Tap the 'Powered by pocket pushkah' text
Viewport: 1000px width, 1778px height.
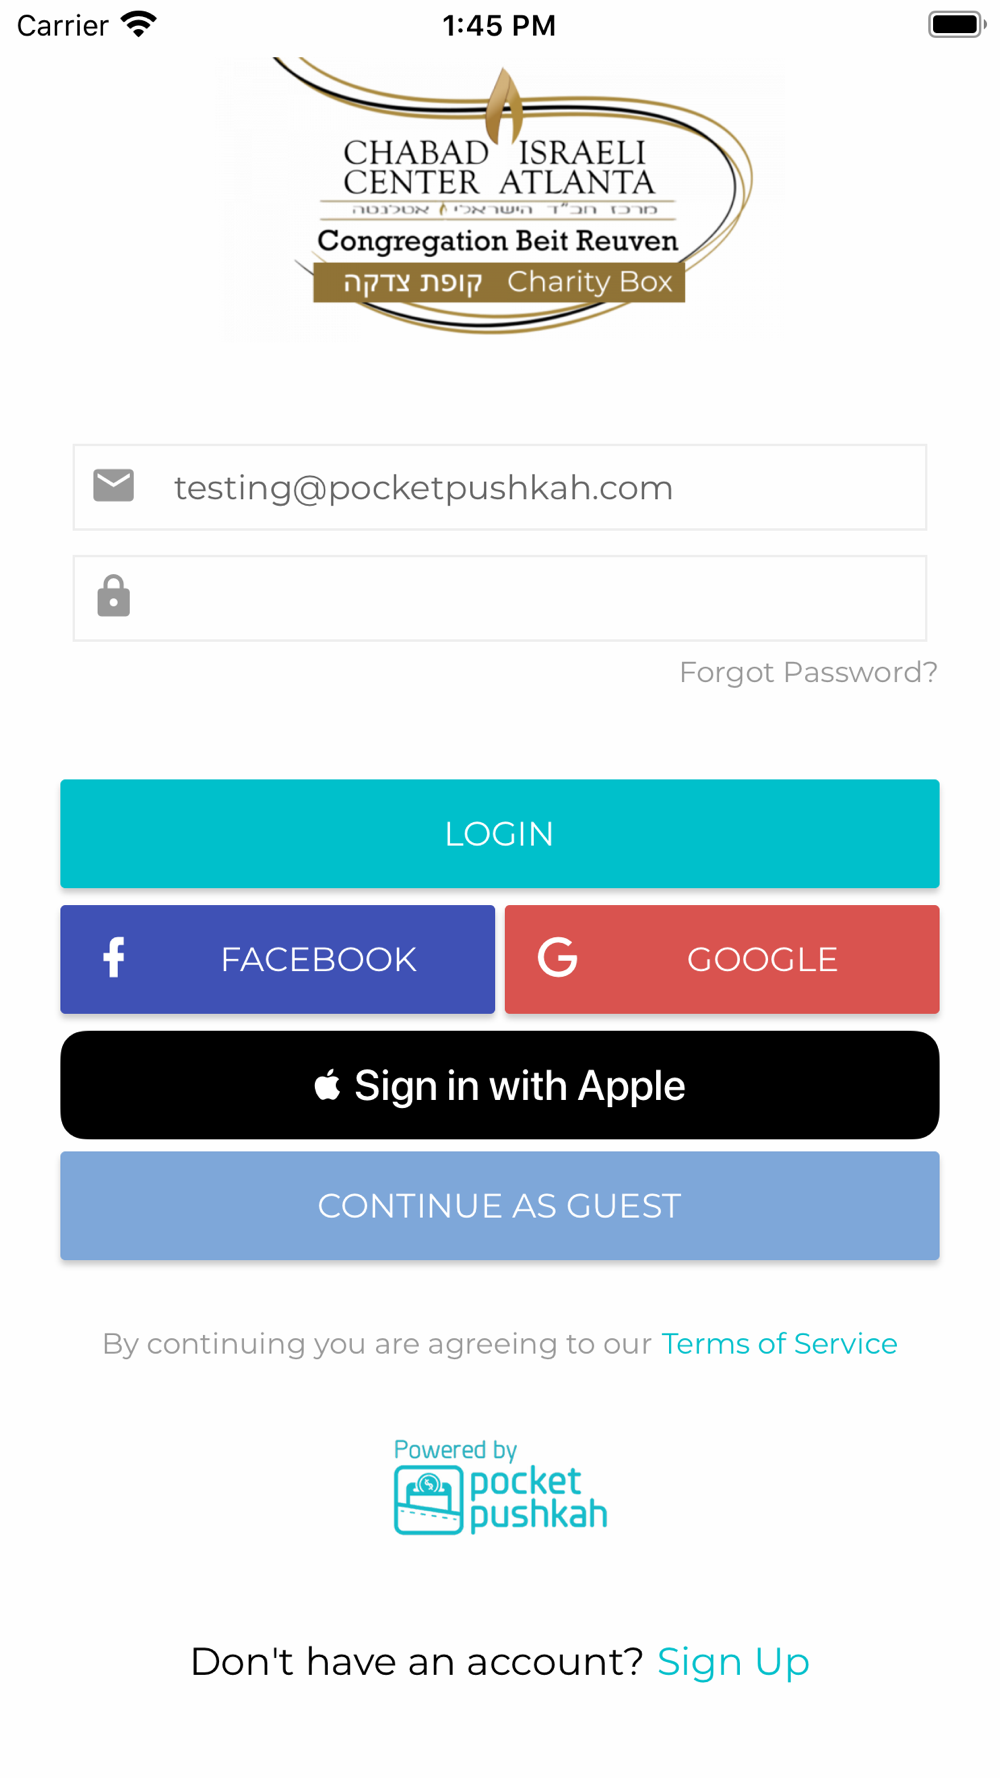pyautogui.click(x=500, y=1486)
